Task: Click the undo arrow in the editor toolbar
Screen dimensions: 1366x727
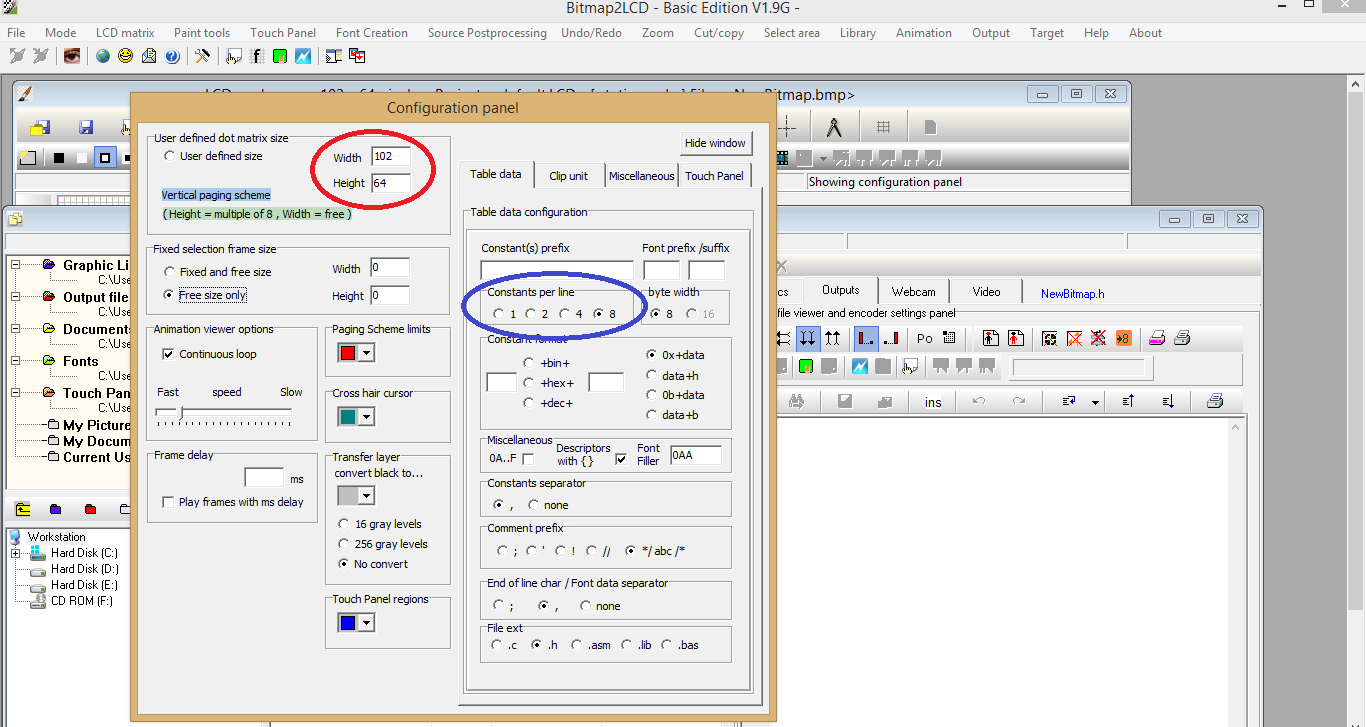Action: point(979,401)
